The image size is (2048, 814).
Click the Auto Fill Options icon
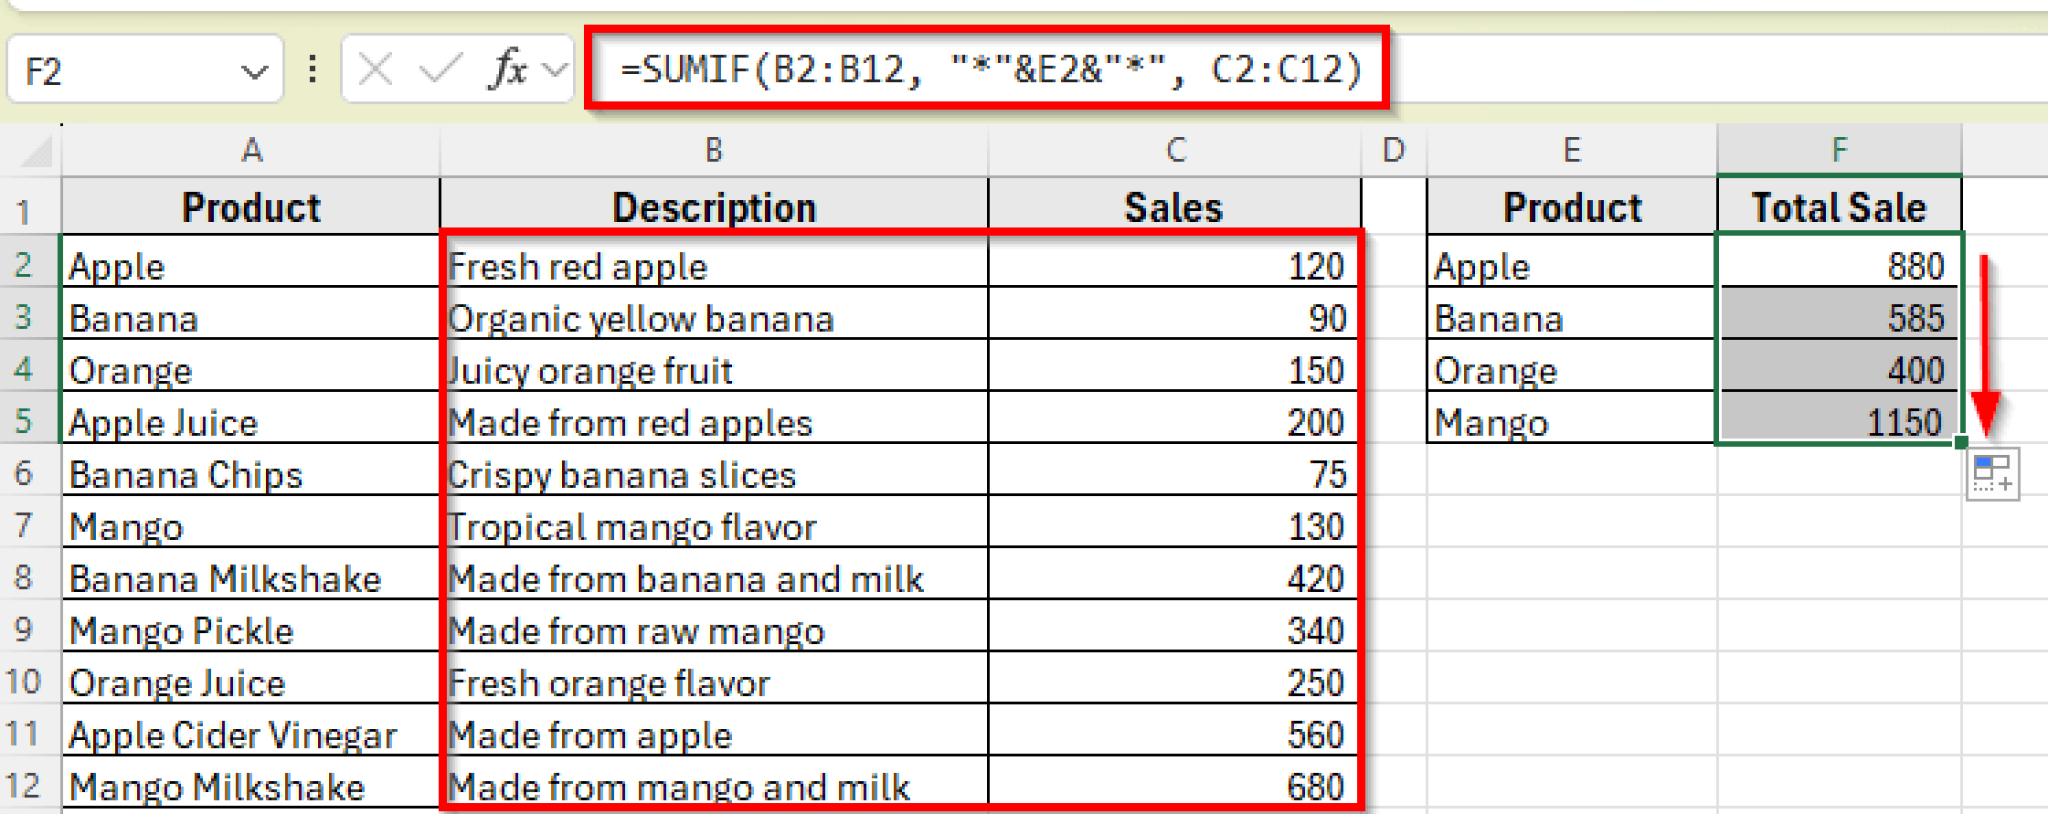[1992, 475]
